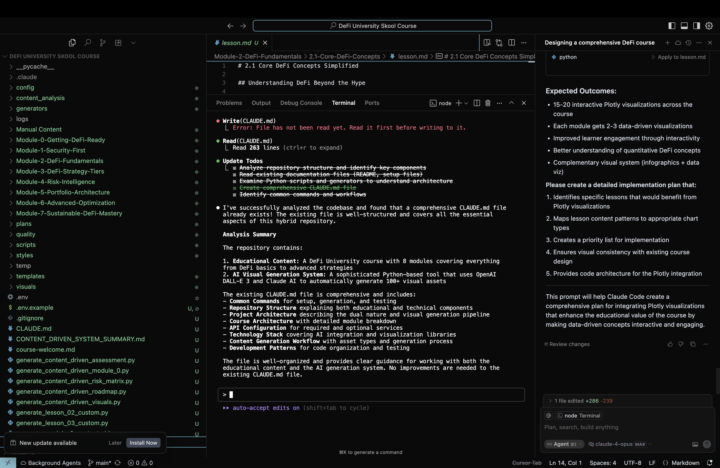This screenshot has height=468, width=720.
Task: Show chat history clock icon
Action: click(x=688, y=43)
